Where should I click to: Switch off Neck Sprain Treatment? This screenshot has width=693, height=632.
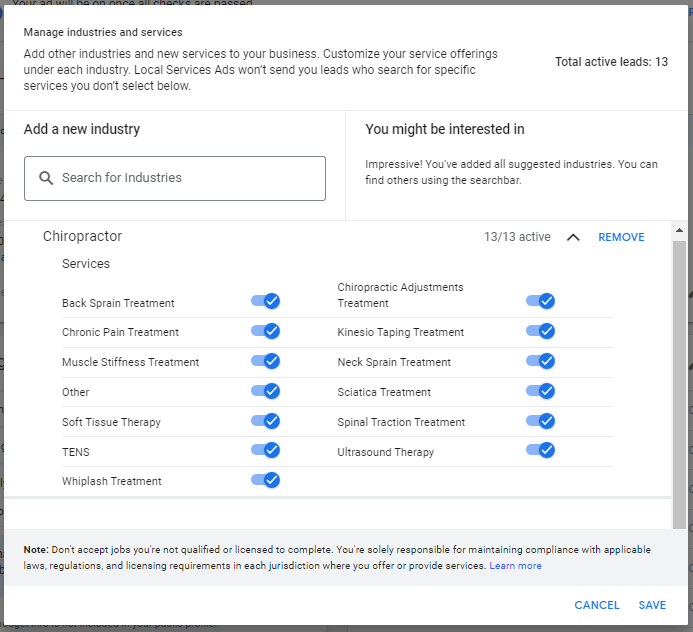click(x=540, y=362)
